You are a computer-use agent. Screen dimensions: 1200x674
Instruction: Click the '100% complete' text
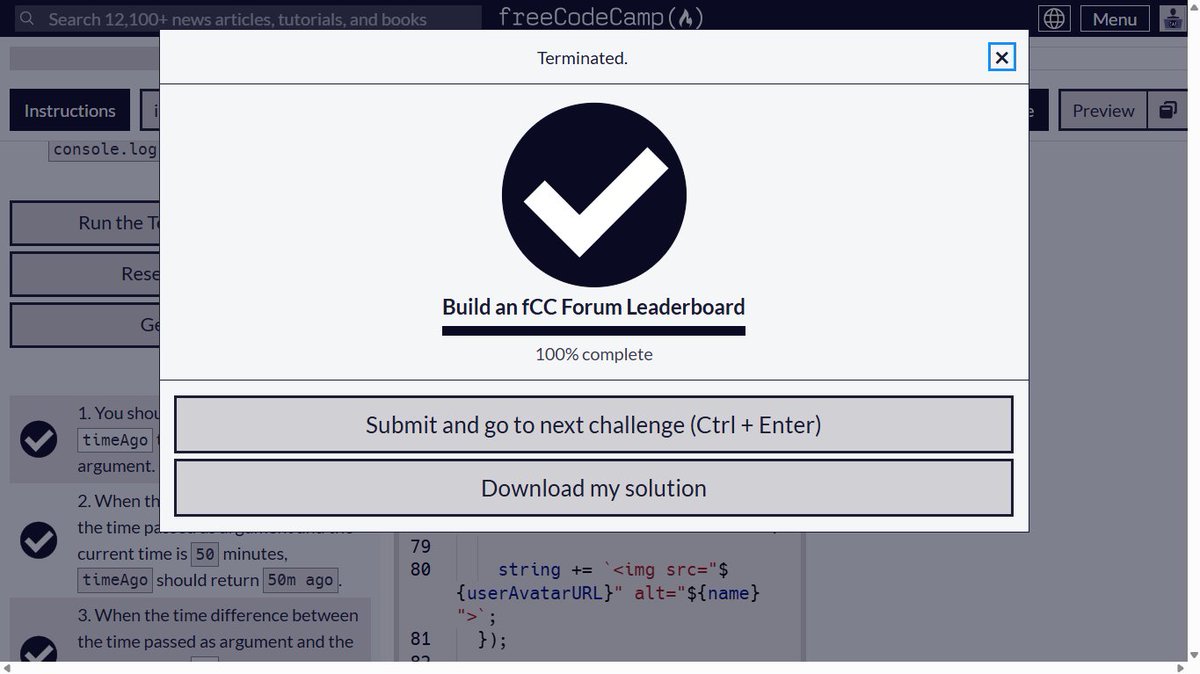click(x=594, y=354)
